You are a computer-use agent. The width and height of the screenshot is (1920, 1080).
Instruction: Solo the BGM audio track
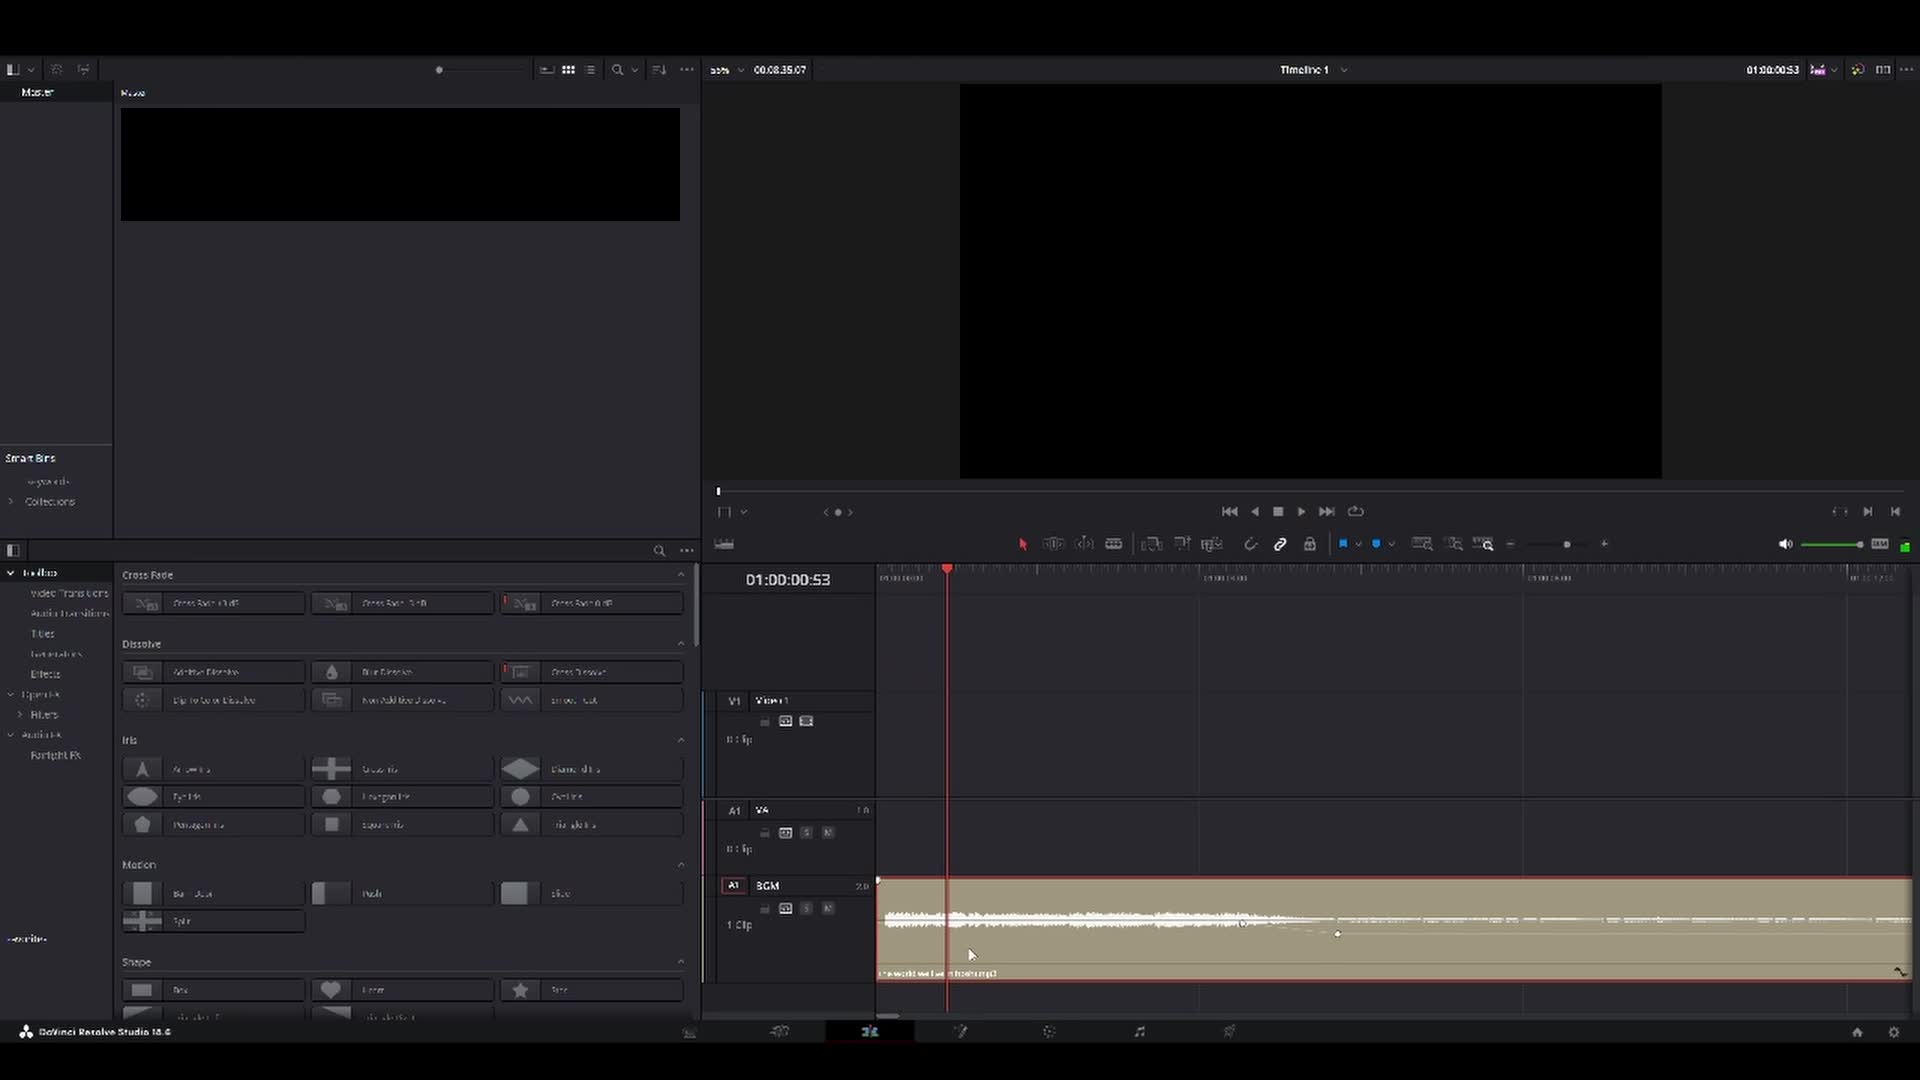[x=807, y=908]
